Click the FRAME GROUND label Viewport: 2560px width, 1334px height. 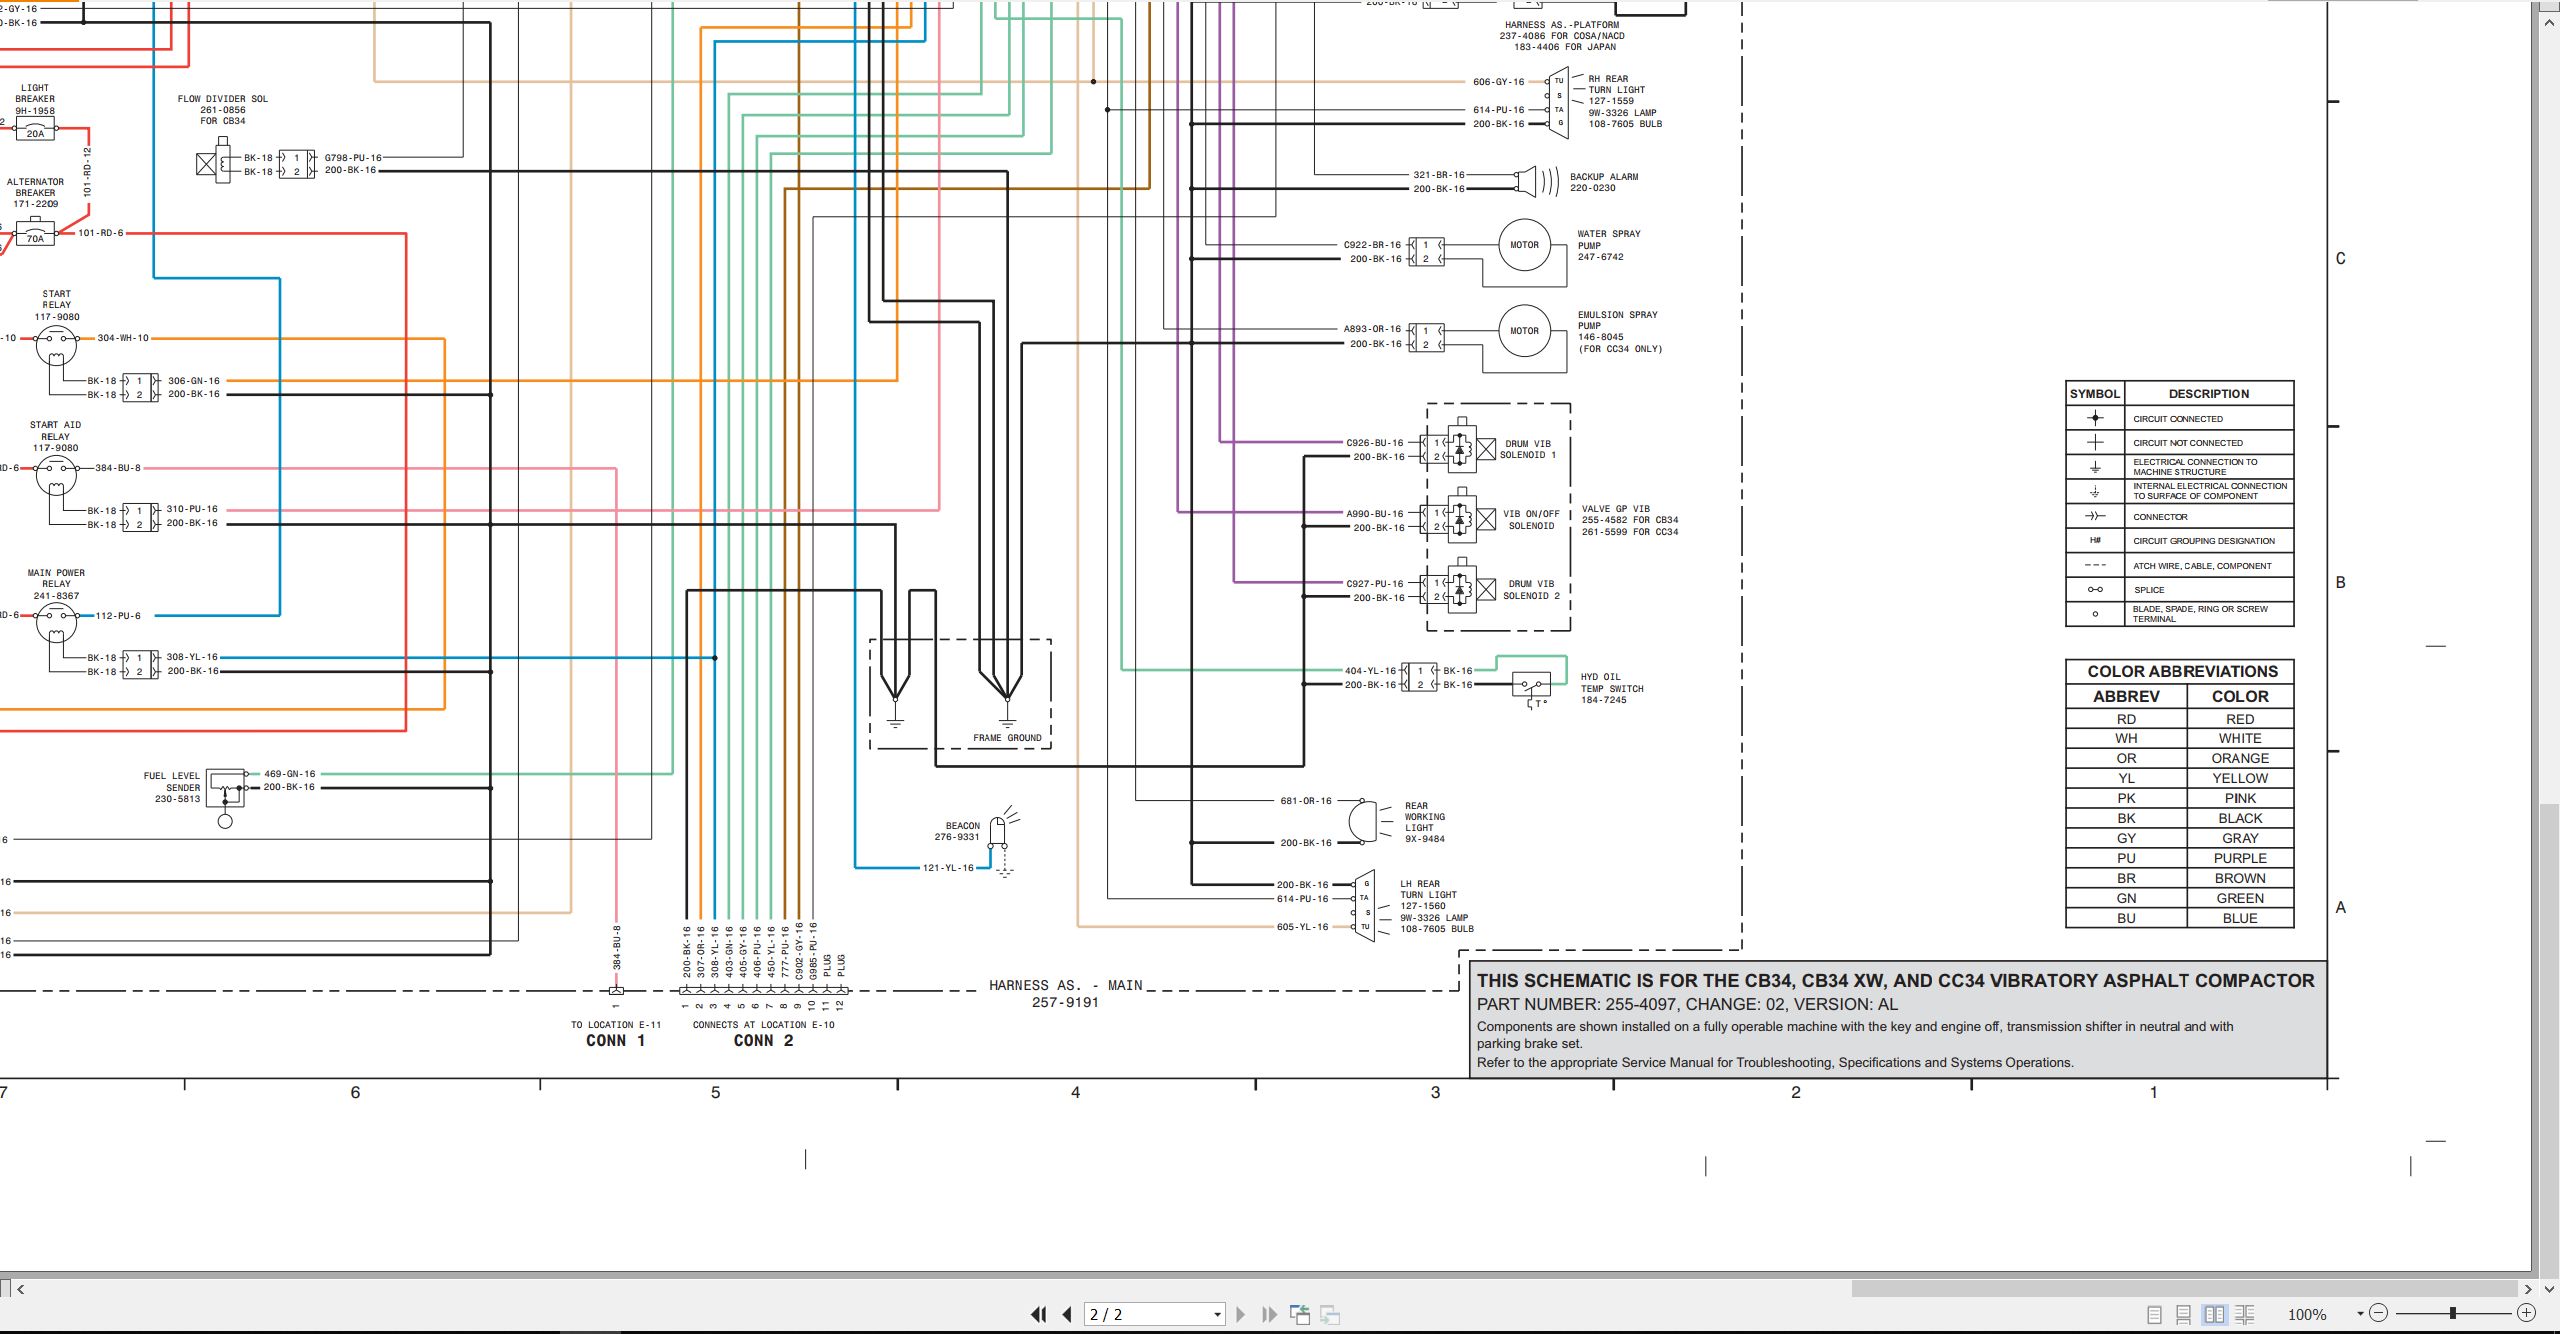pyautogui.click(x=1007, y=738)
